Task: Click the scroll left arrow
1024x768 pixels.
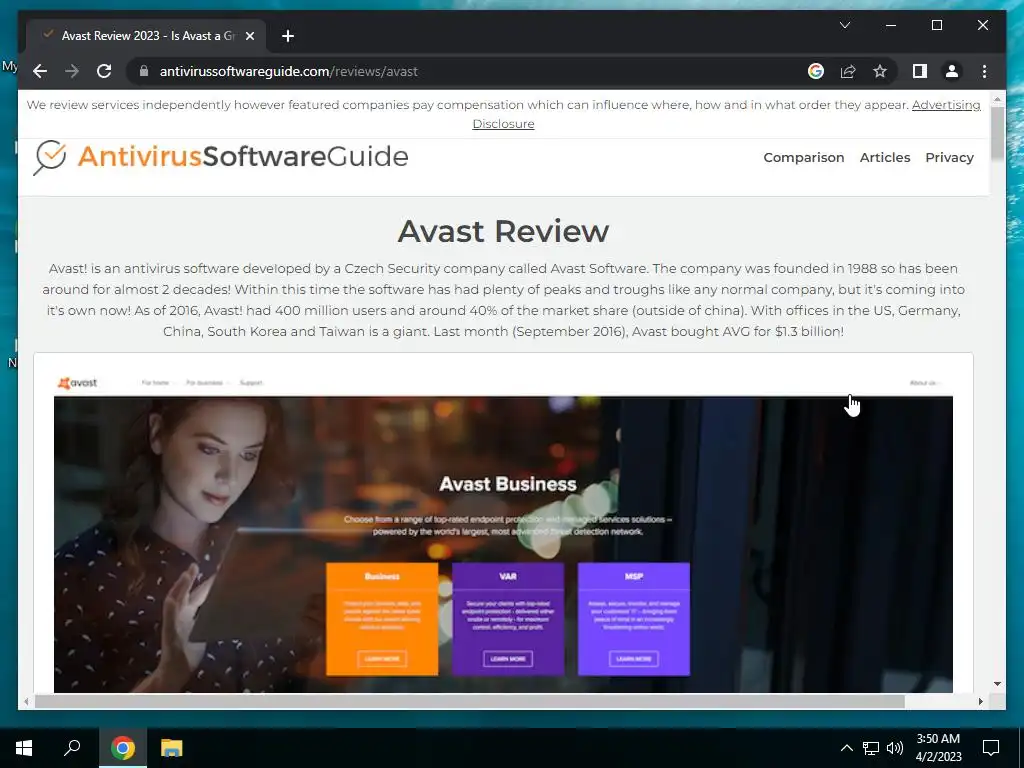Action: click(x=25, y=701)
